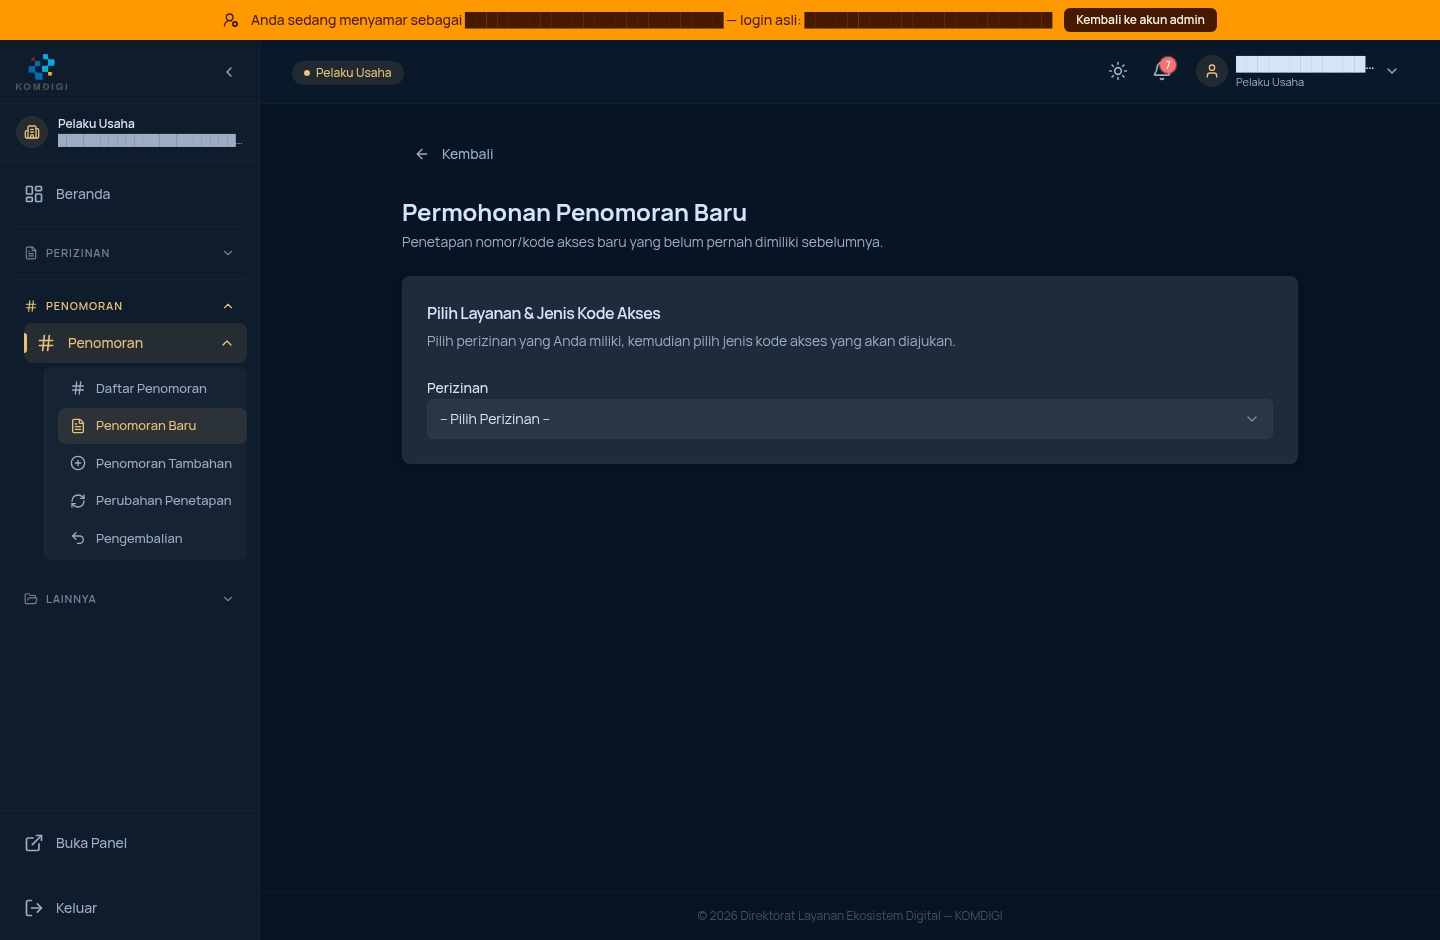Viewport: 1440px width, 940px height.
Task: Click the KOMDIGI logo
Action: tap(42, 72)
